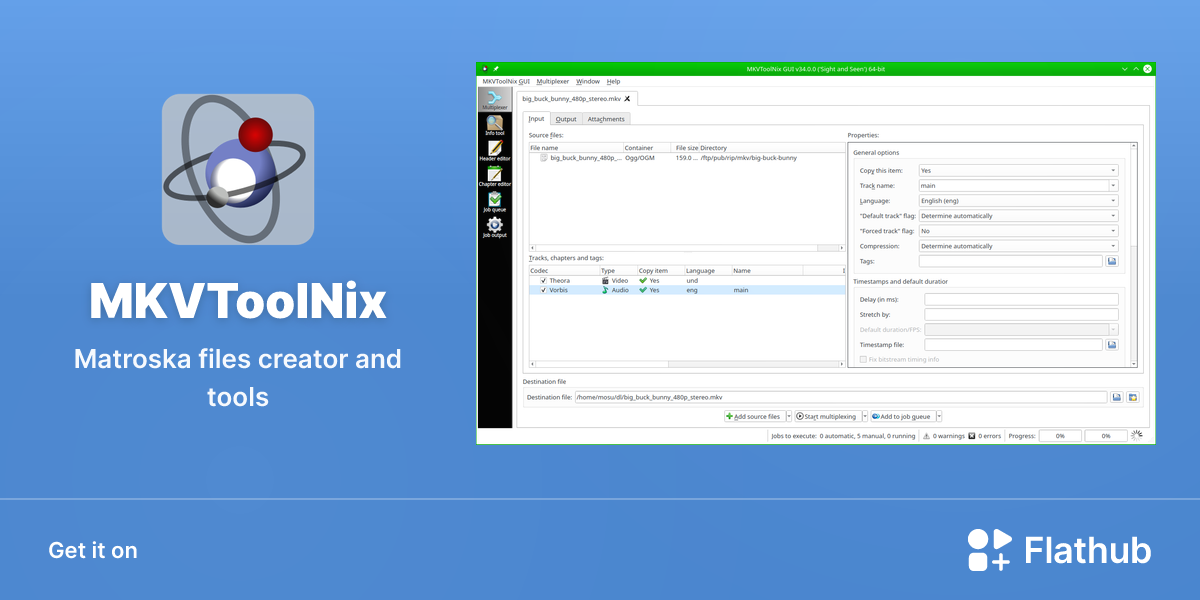
Task: Click the Container column header
Action: point(648,148)
